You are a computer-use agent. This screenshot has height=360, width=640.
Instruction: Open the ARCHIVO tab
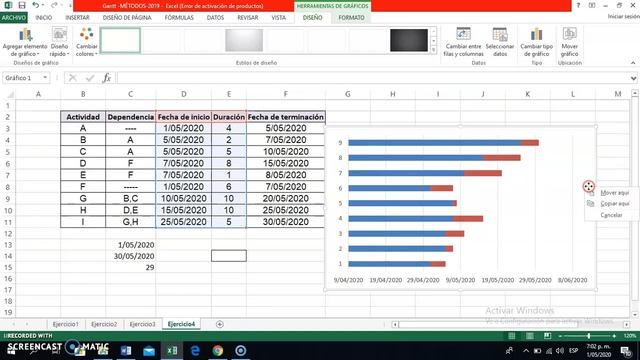[14, 18]
